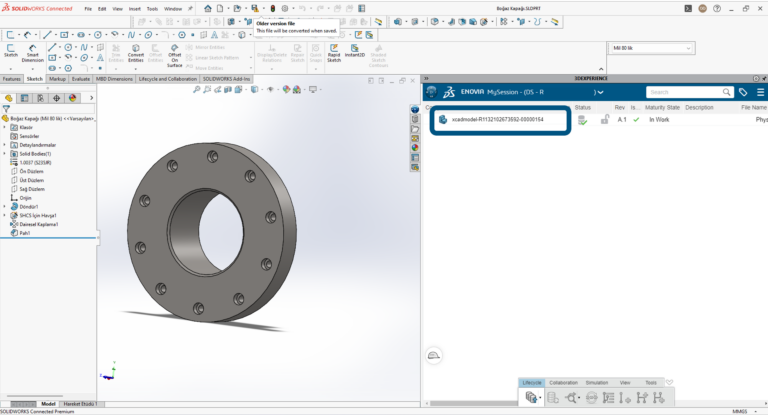Click the Home icon in top toolbar
Viewport: 768px width, 415px height.
coord(209,8)
